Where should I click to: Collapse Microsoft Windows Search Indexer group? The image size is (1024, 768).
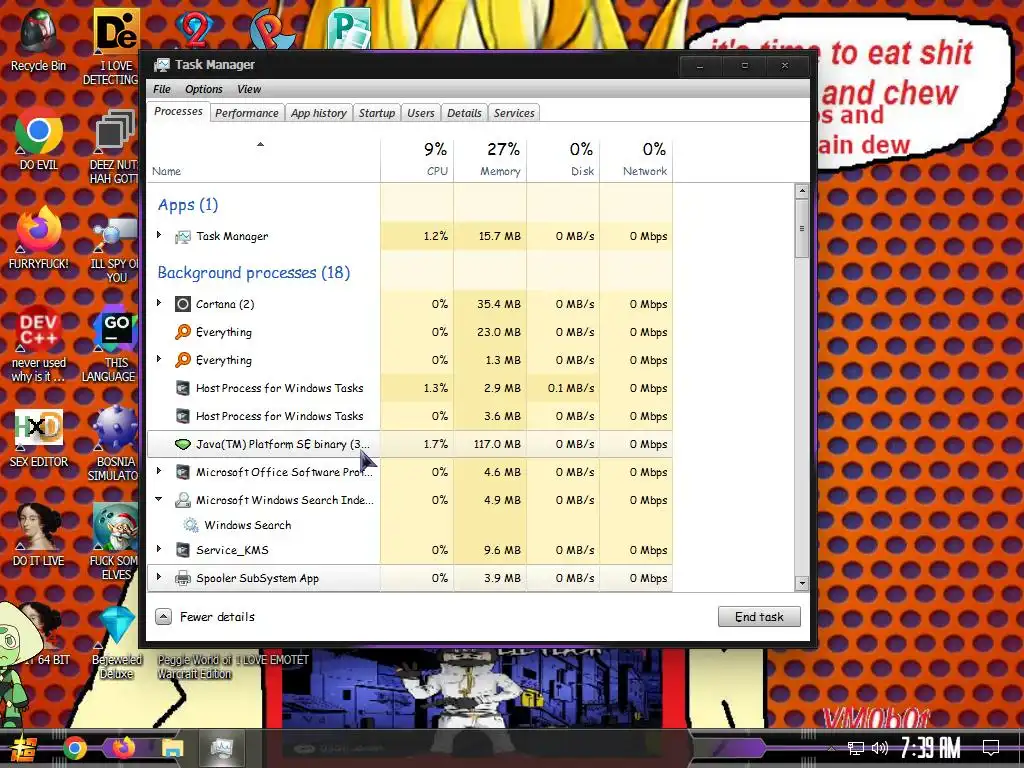(x=159, y=499)
